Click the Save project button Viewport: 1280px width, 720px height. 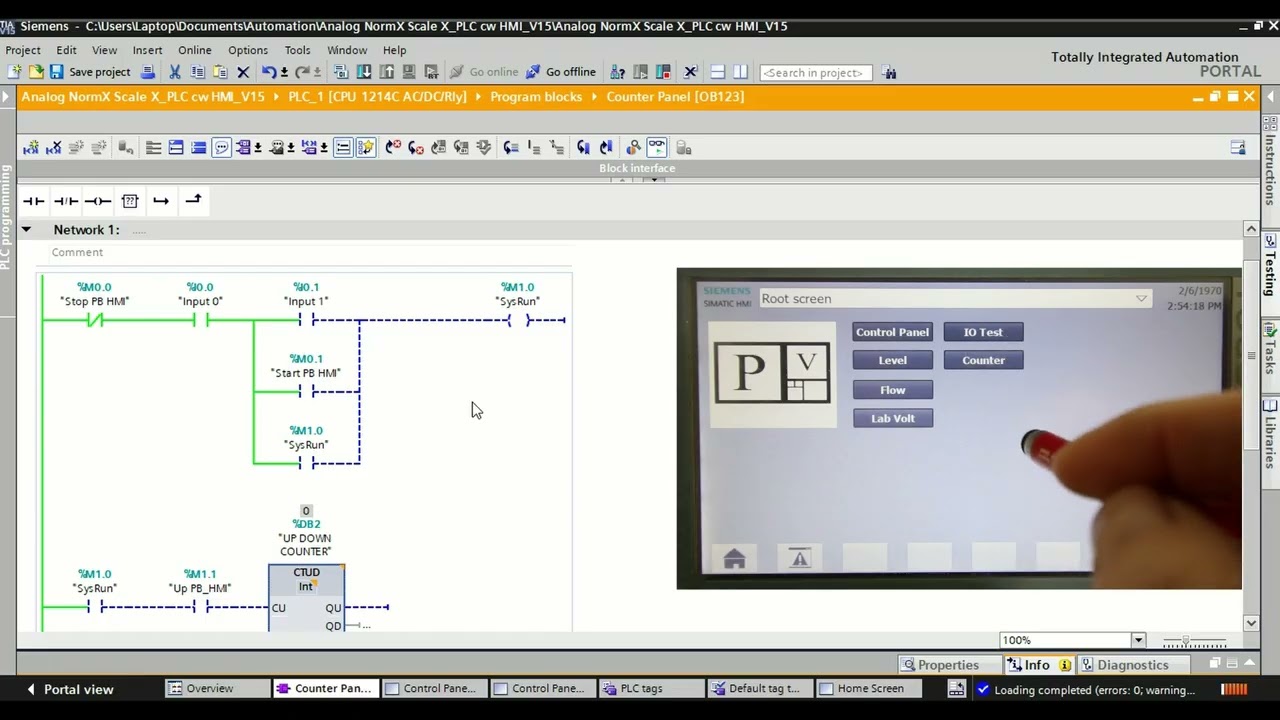pyautogui.click(x=90, y=72)
